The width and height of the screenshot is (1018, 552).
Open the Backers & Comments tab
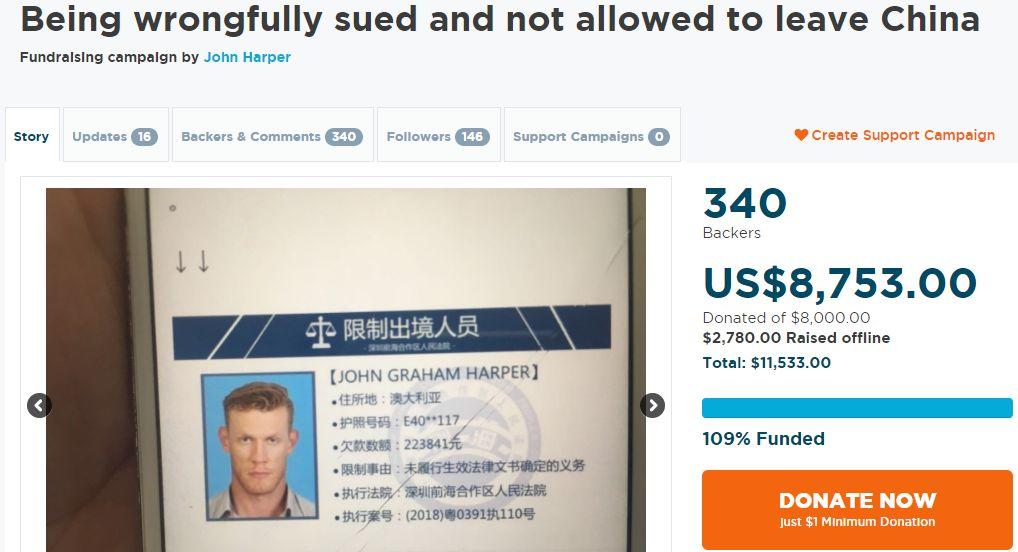click(272, 135)
